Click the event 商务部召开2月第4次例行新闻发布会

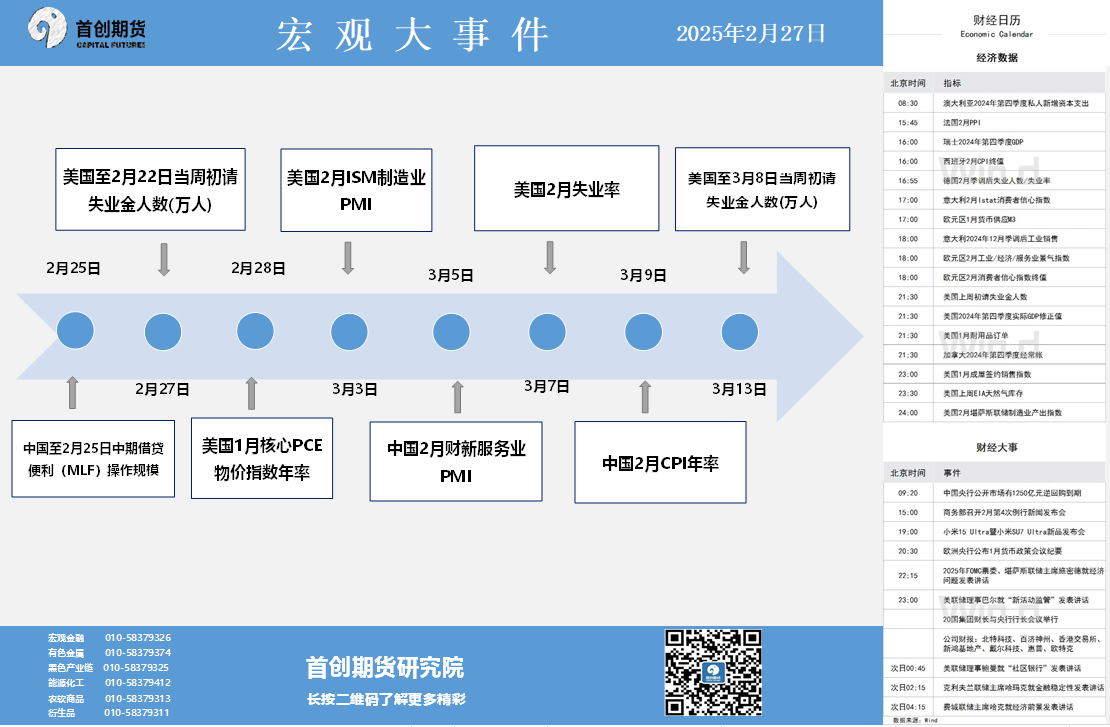coord(994,513)
